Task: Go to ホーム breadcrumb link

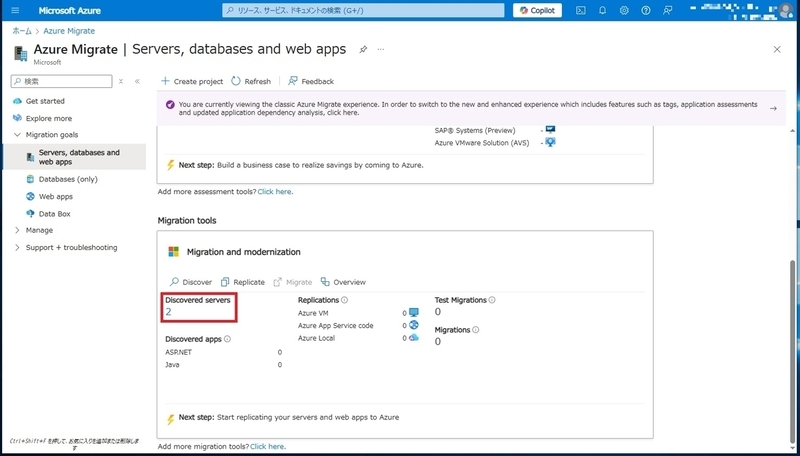Action: (22, 31)
